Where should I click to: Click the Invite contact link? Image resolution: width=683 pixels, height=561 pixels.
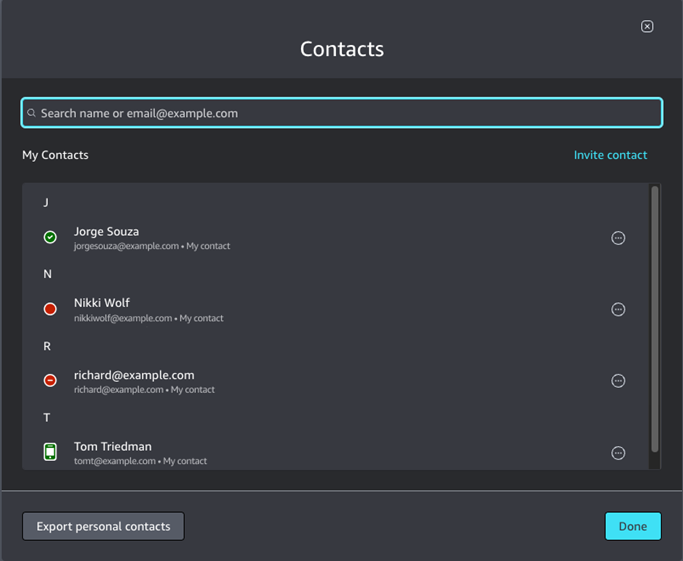coord(610,155)
